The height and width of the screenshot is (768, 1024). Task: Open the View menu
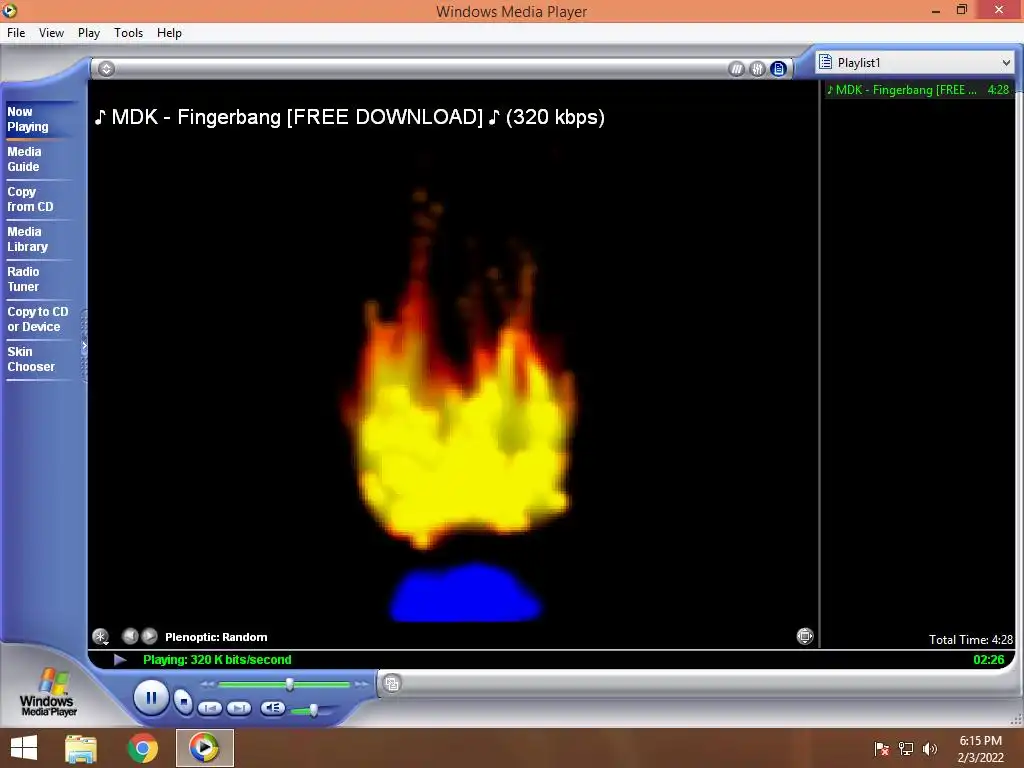click(51, 33)
